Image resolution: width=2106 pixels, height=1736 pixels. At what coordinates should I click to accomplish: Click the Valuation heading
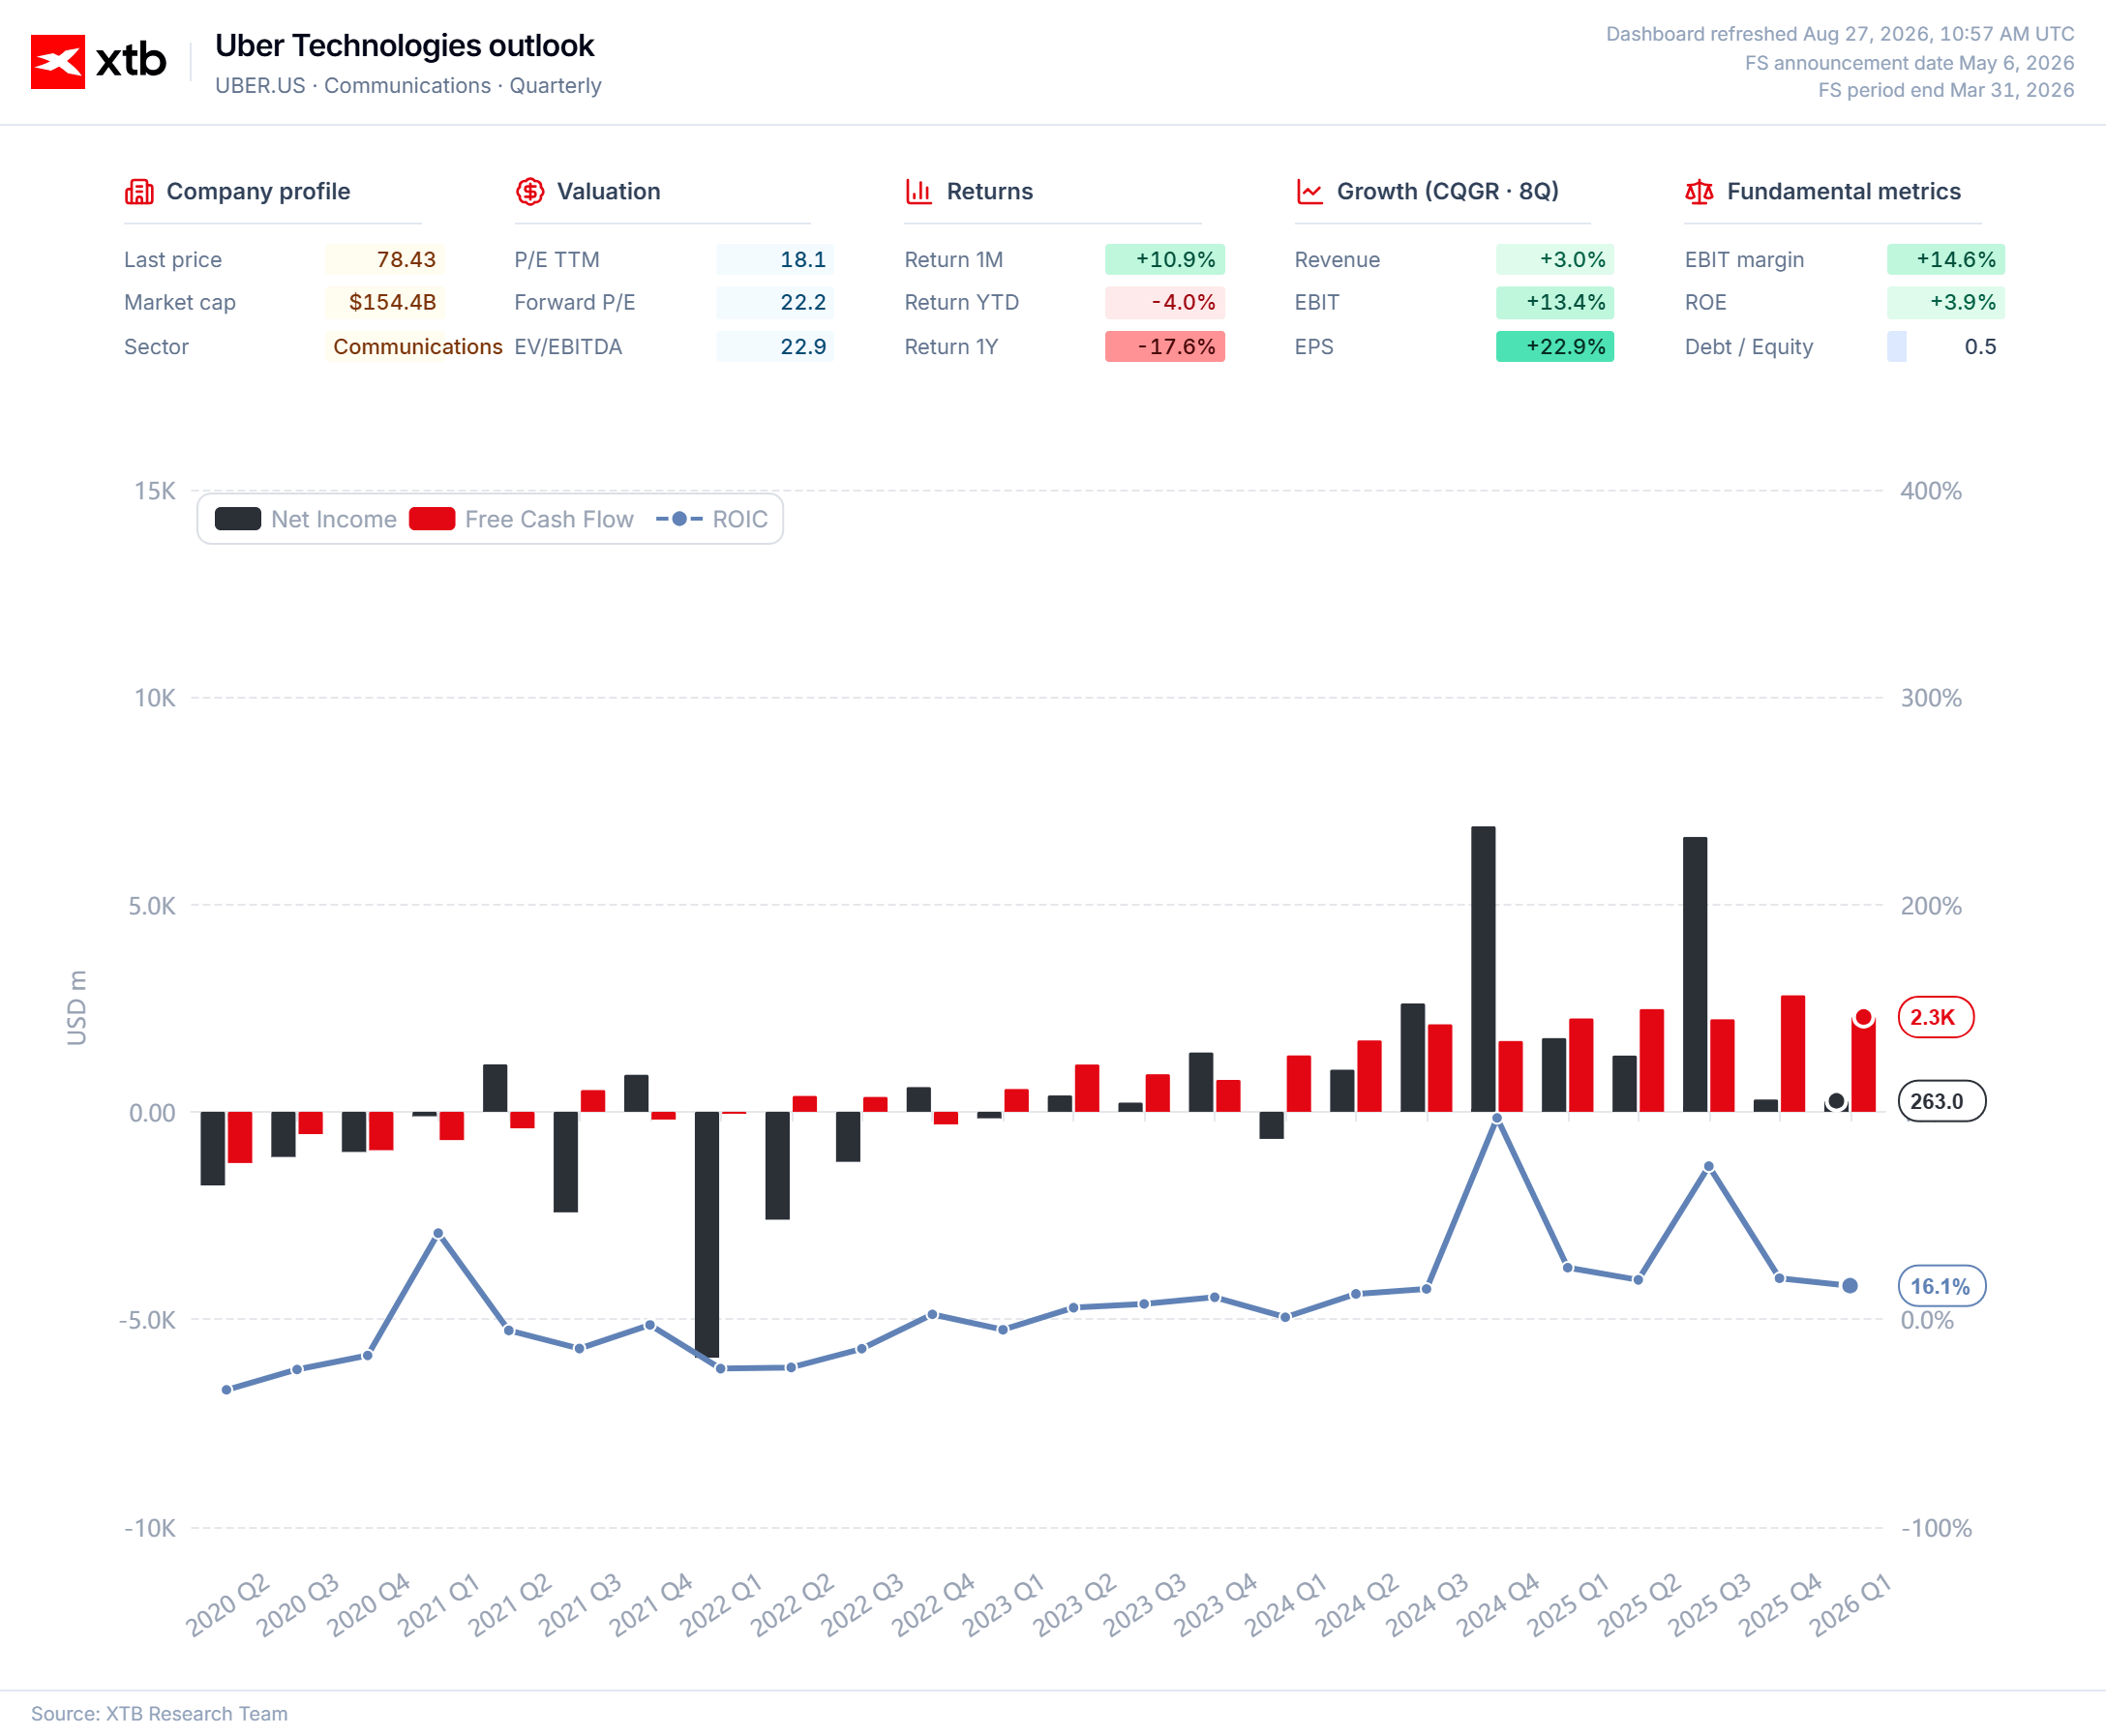pyautogui.click(x=609, y=191)
